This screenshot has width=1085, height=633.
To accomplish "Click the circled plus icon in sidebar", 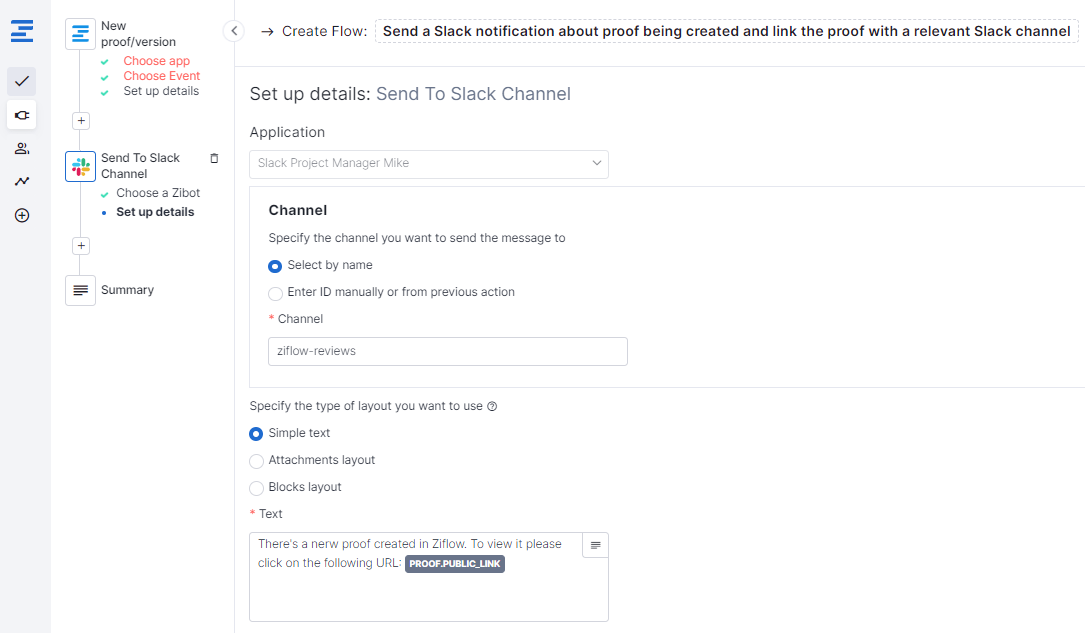I will [22, 215].
